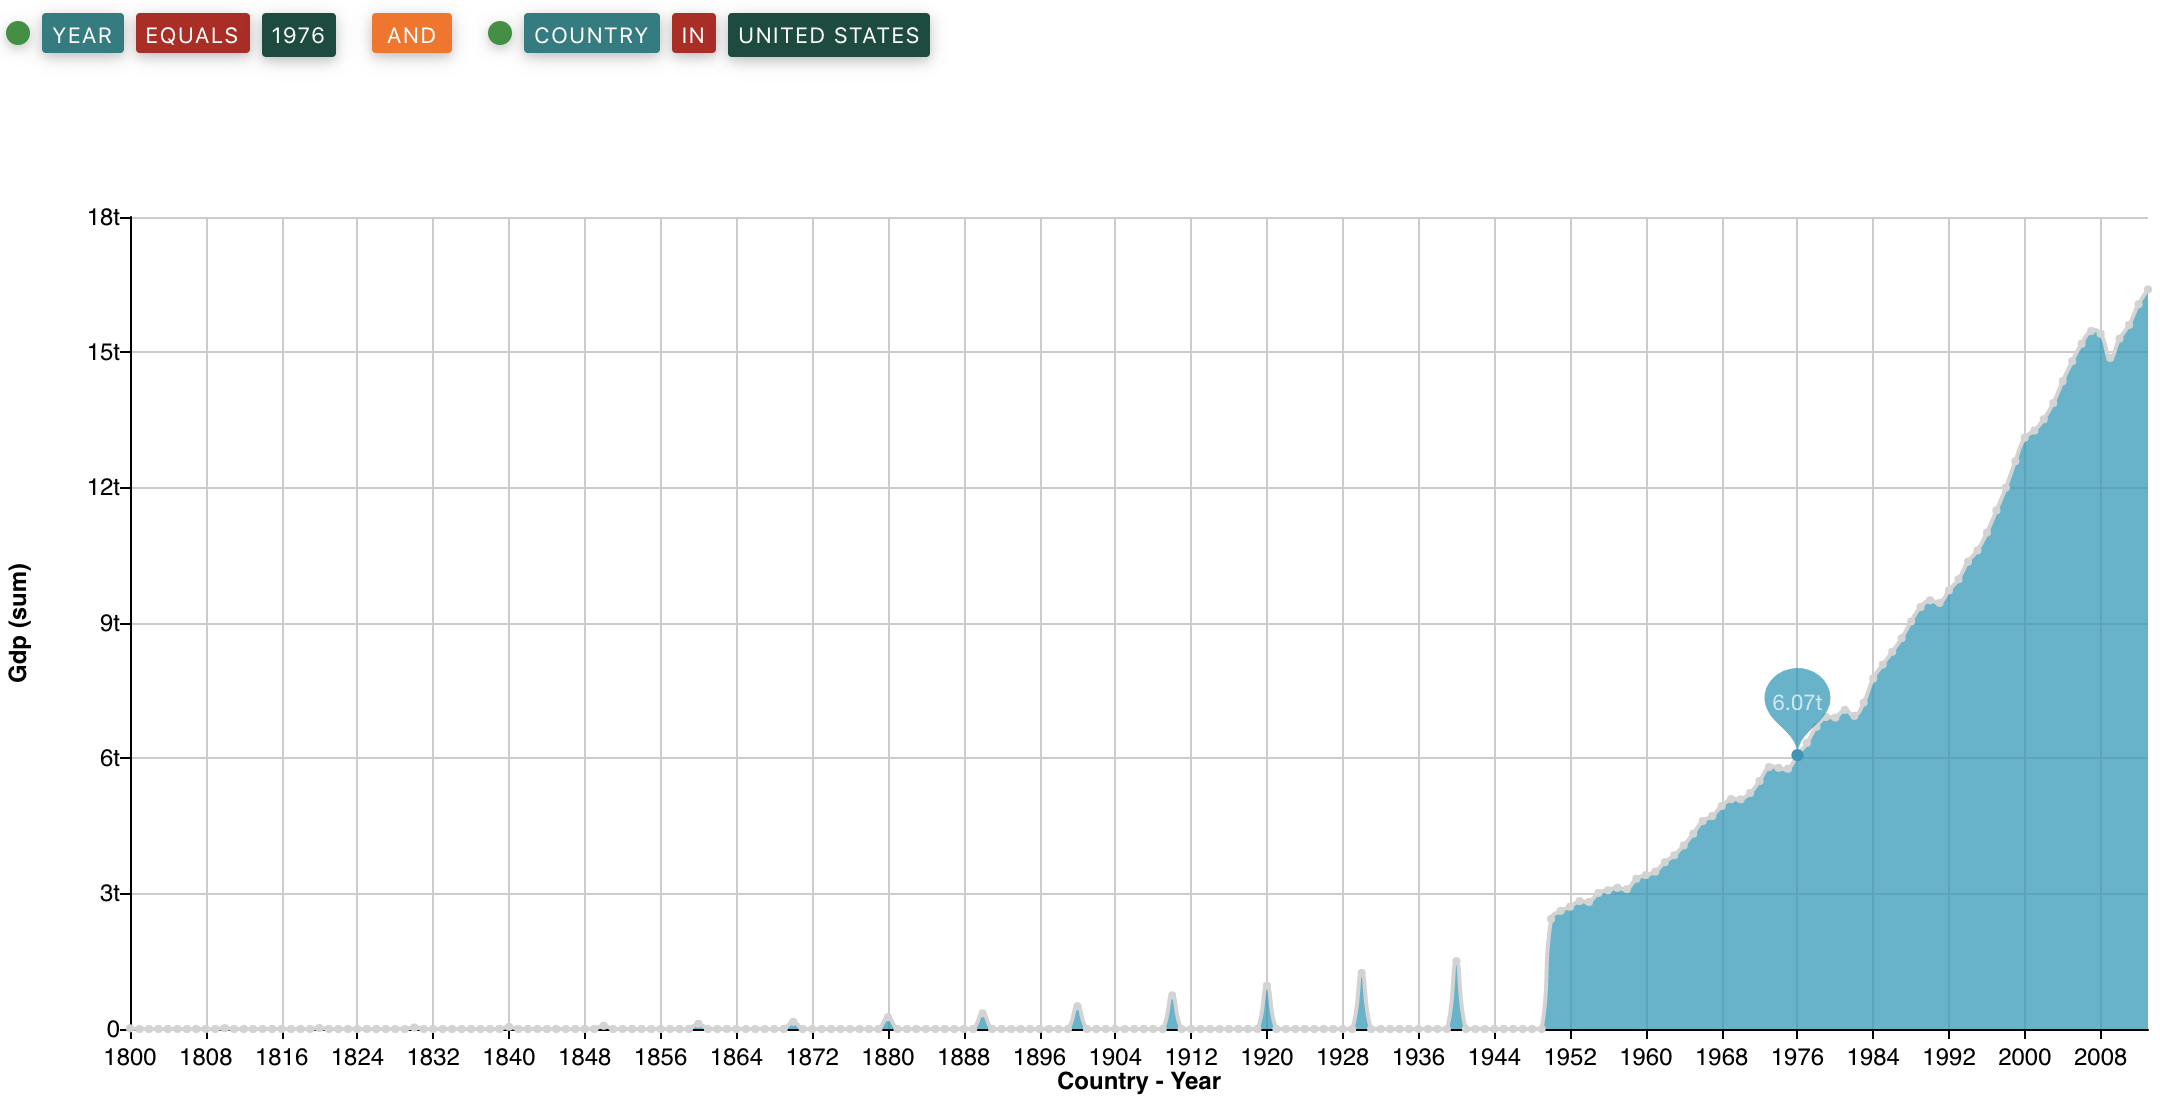Click the last data point on curve
The image size is (2160, 1106).
(x=2147, y=290)
